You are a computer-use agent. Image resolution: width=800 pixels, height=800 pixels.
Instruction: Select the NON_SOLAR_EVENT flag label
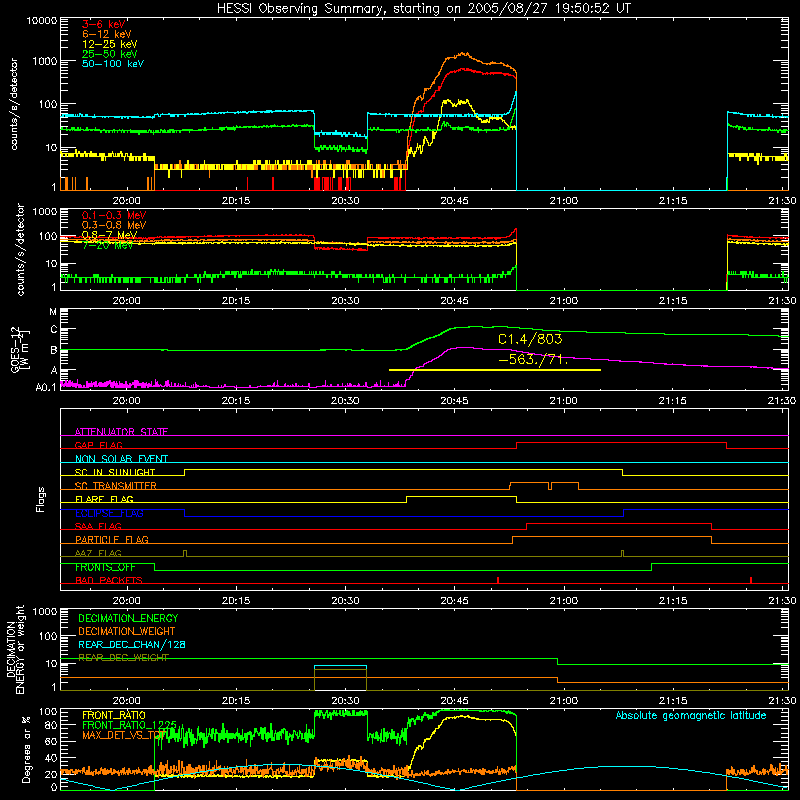[121, 459]
